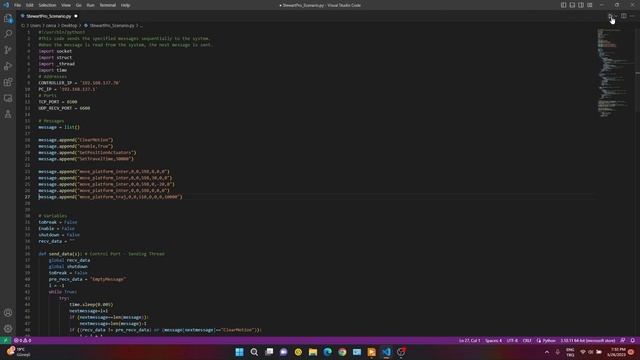
Task: Select the StewartPro_Scenario.py editor tab
Action: (x=49, y=16)
